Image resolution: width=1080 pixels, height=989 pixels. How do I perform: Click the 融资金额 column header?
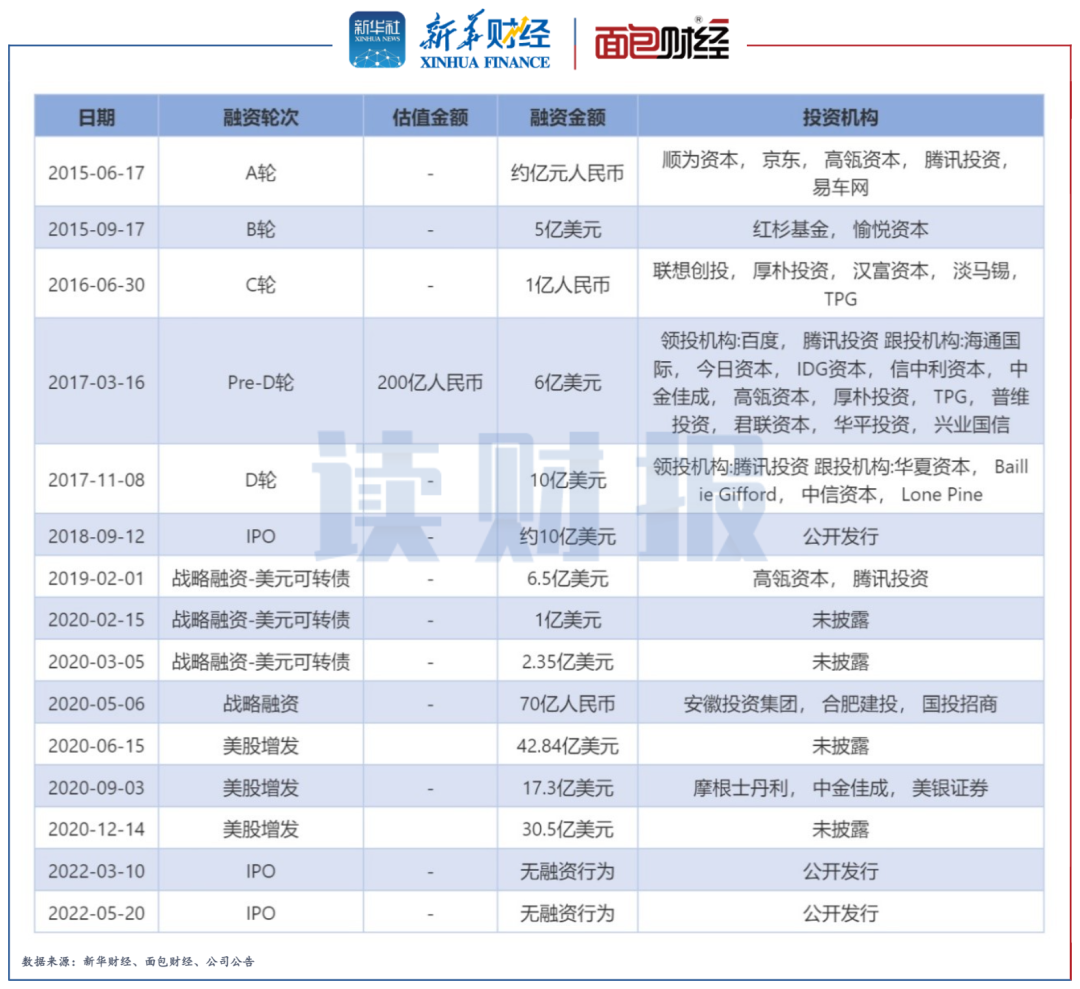(567, 117)
